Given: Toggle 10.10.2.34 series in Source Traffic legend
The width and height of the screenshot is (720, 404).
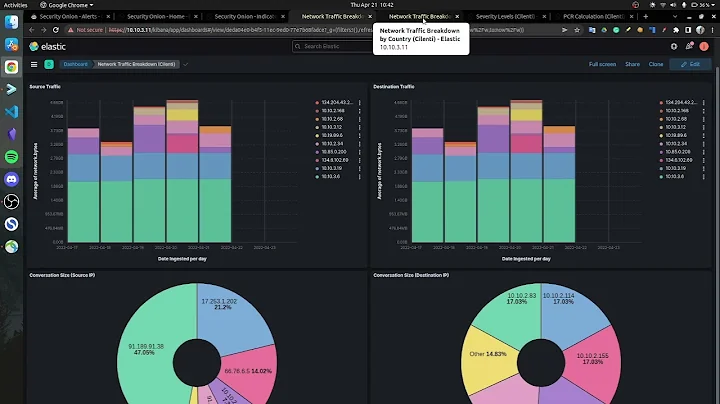Looking at the screenshot, I should pyautogui.click(x=332, y=144).
